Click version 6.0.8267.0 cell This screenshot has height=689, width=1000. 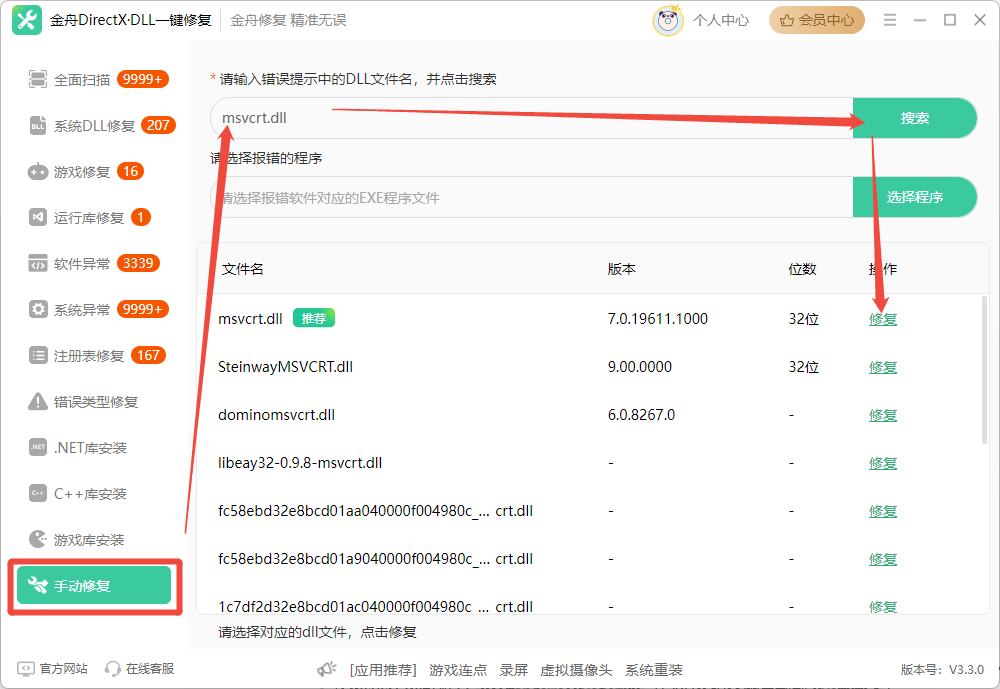[641, 415]
